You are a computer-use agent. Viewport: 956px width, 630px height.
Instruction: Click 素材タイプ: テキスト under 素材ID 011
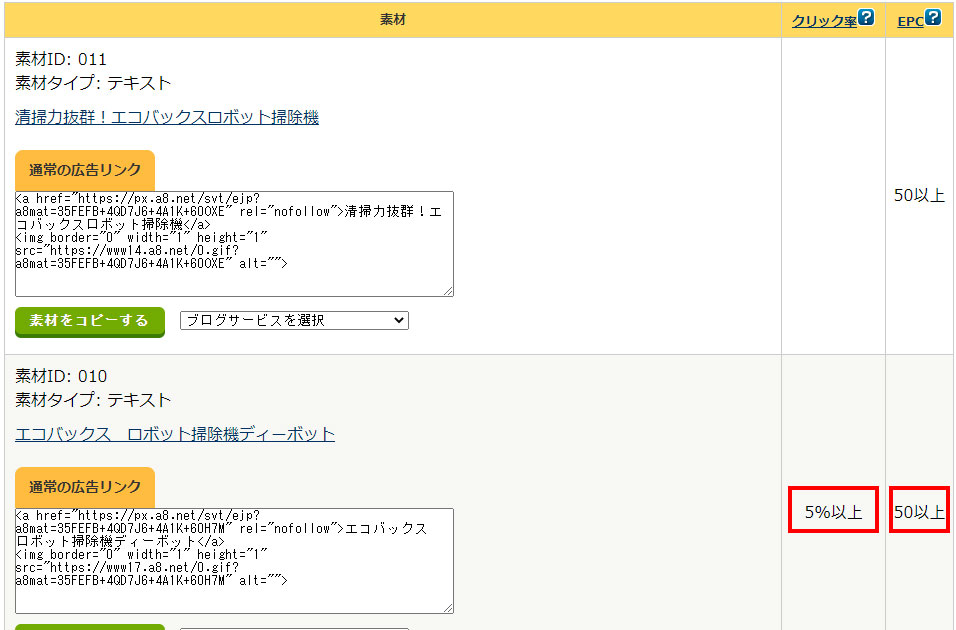(x=93, y=83)
